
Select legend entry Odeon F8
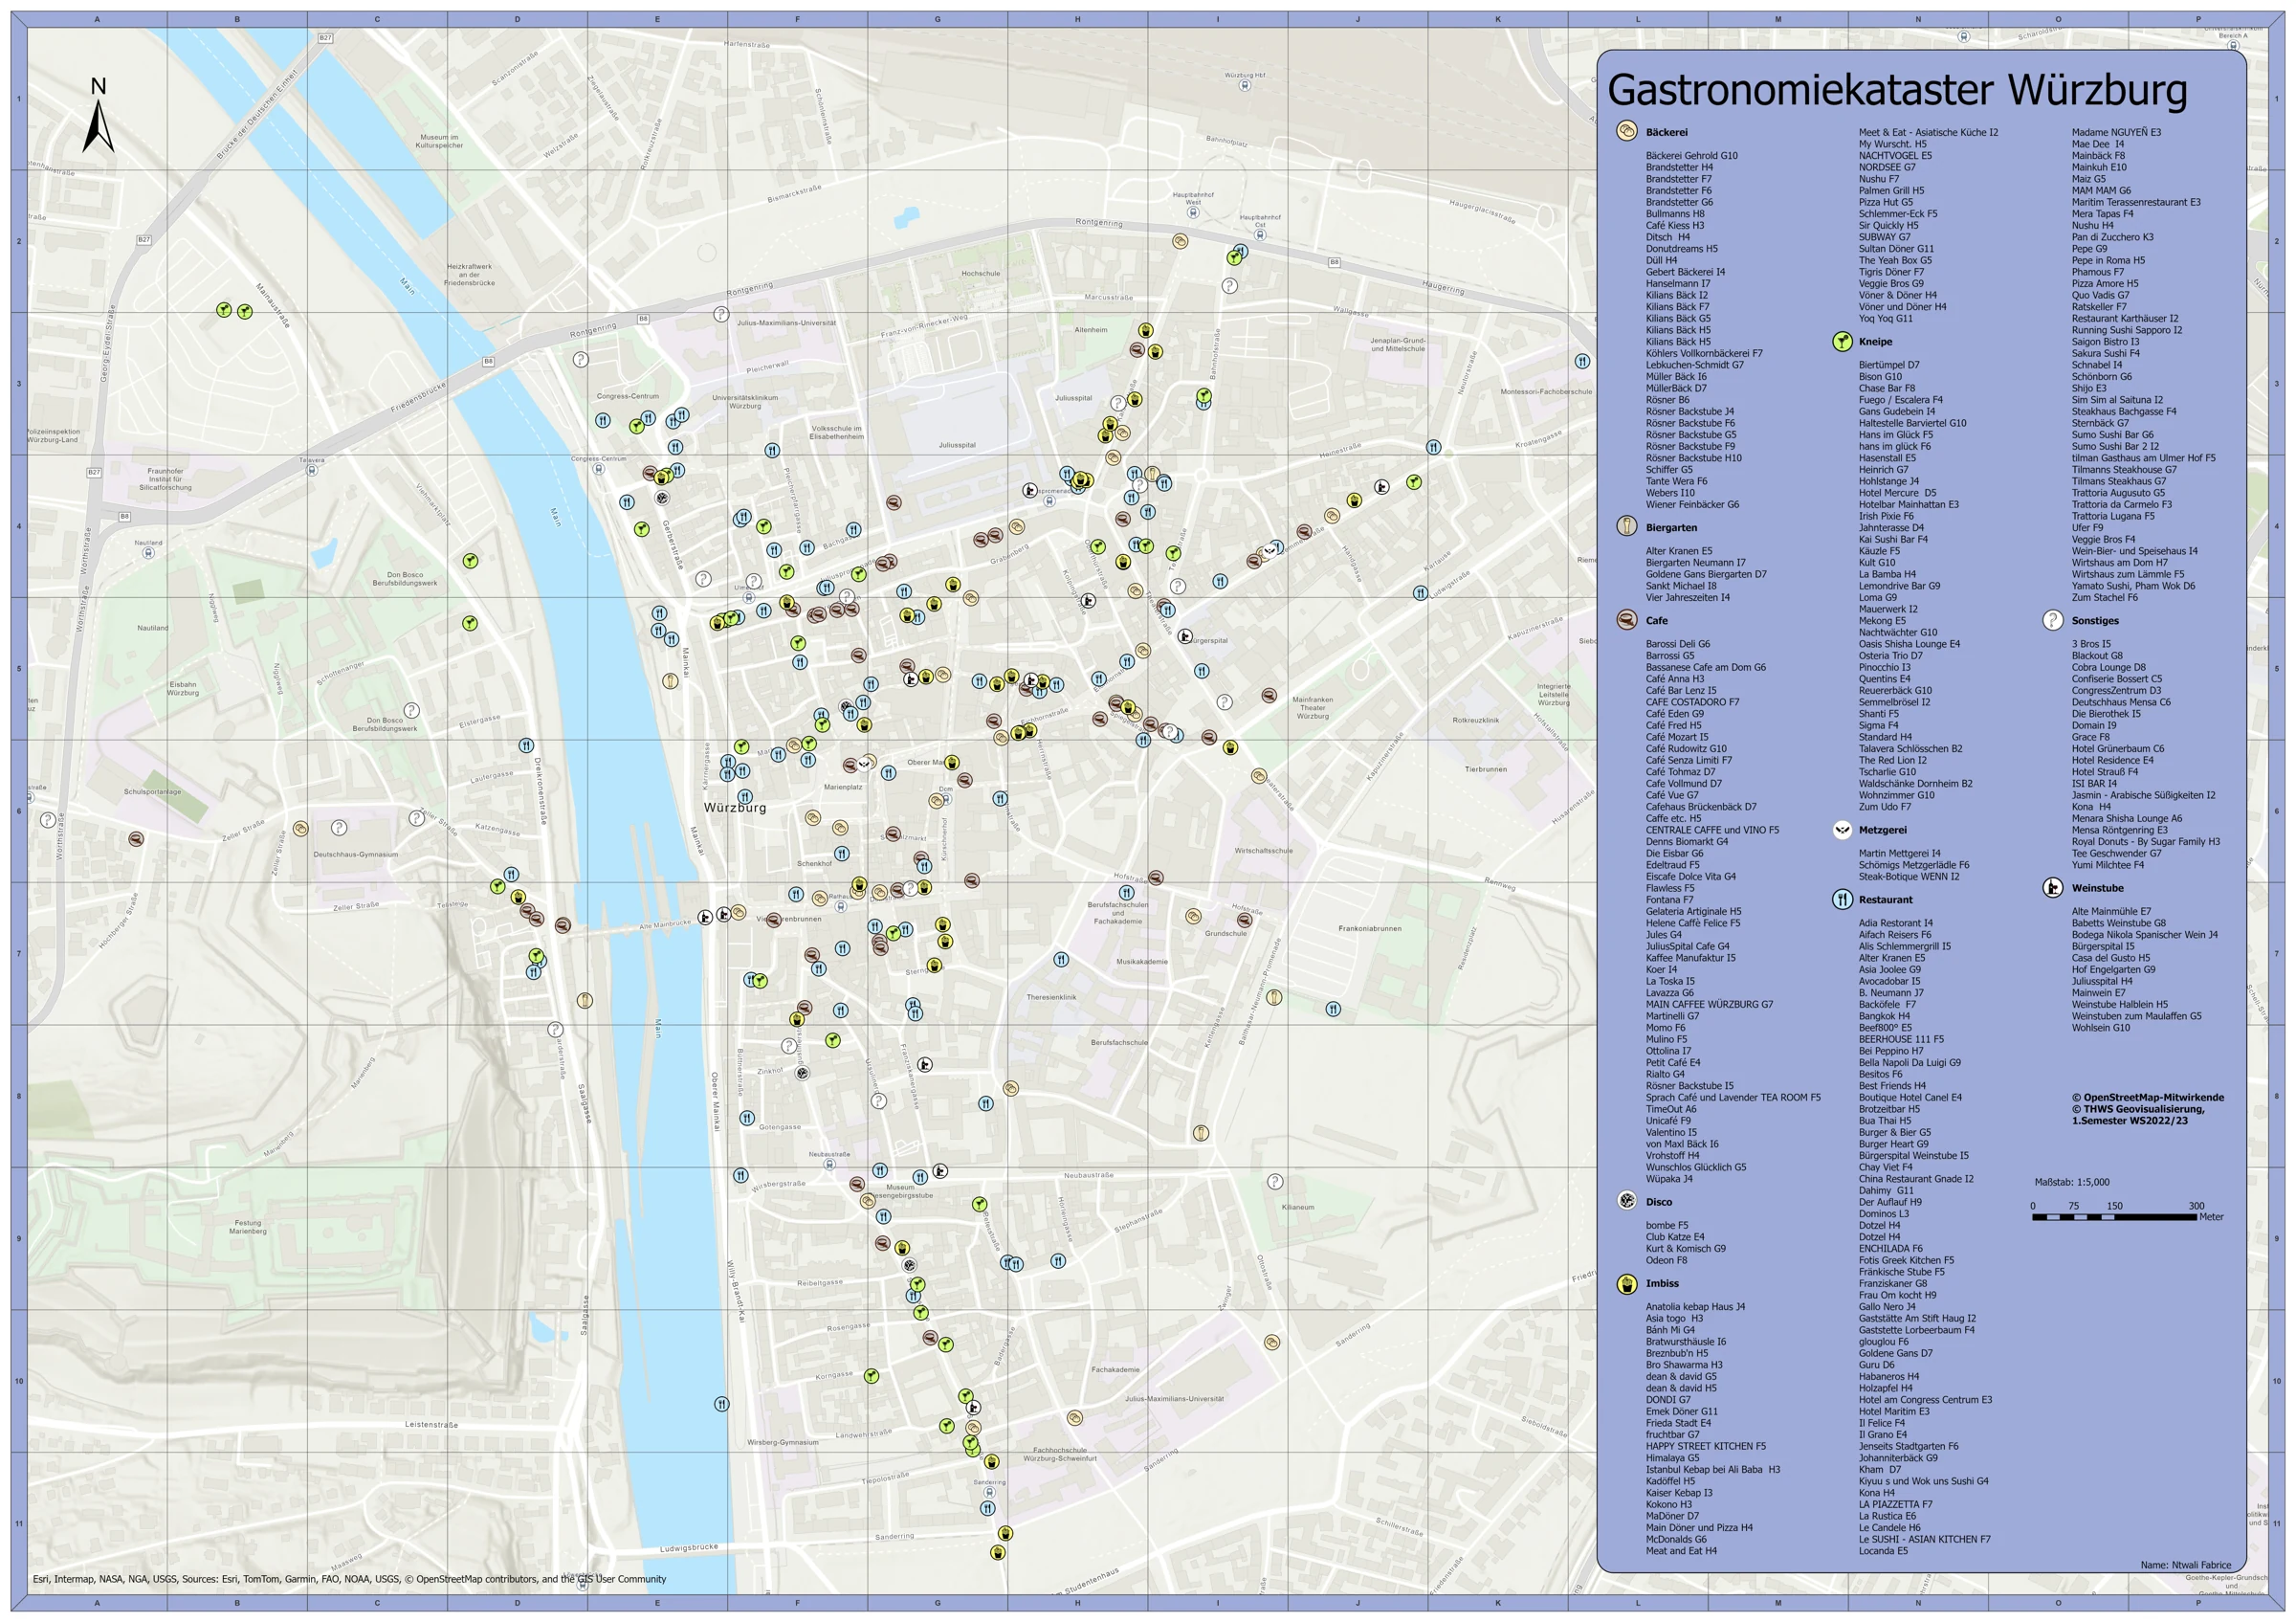[x=1666, y=1260]
